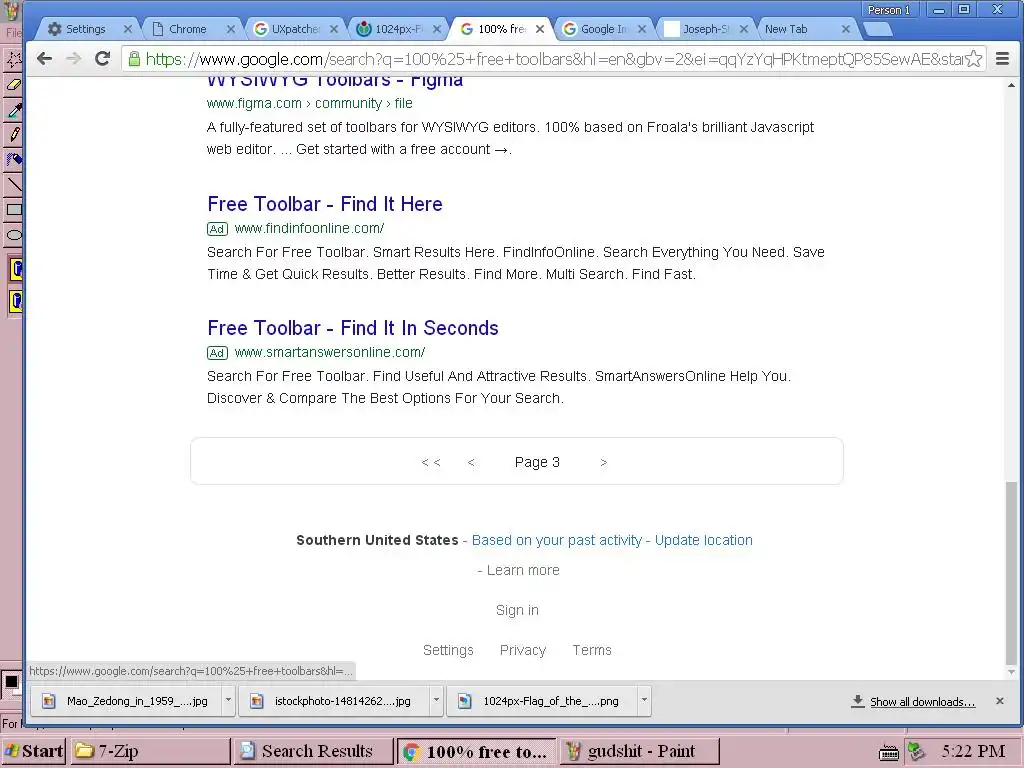Open the Terms footer link

click(x=592, y=650)
